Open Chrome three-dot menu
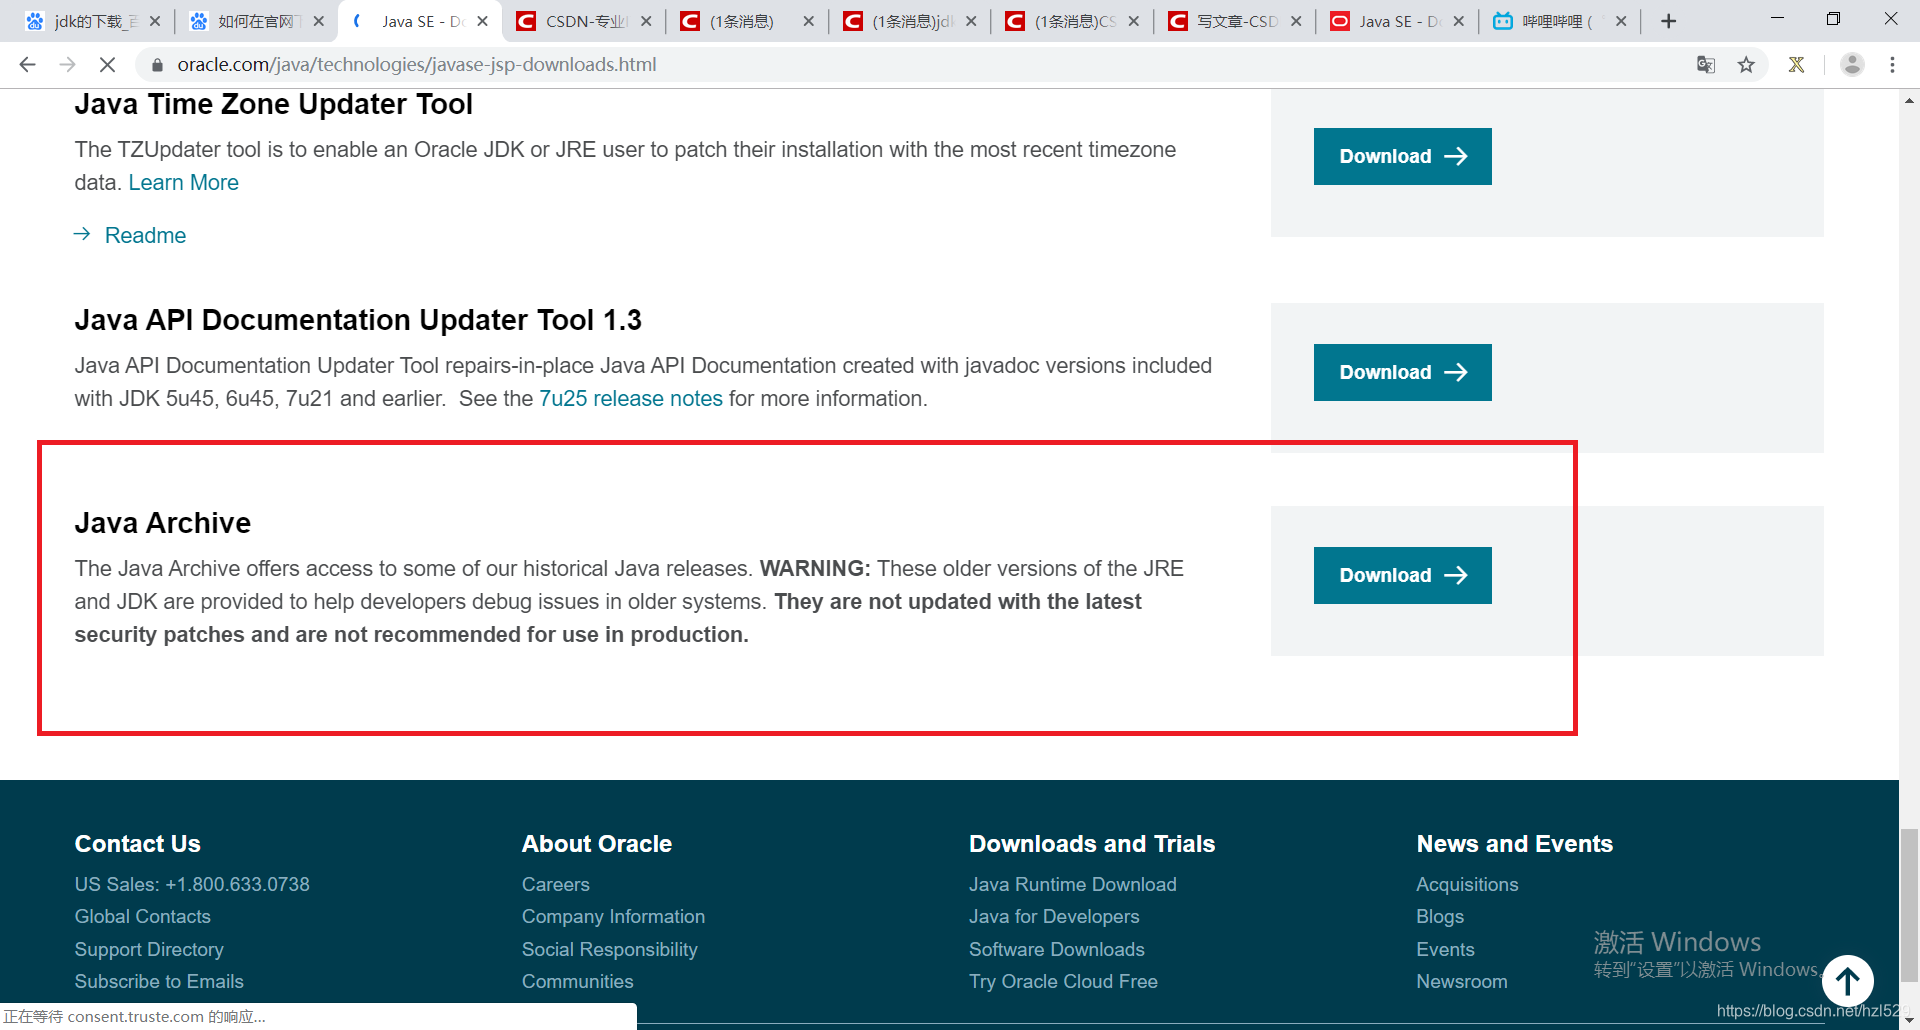The width and height of the screenshot is (1920, 1030). pyautogui.click(x=1892, y=65)
